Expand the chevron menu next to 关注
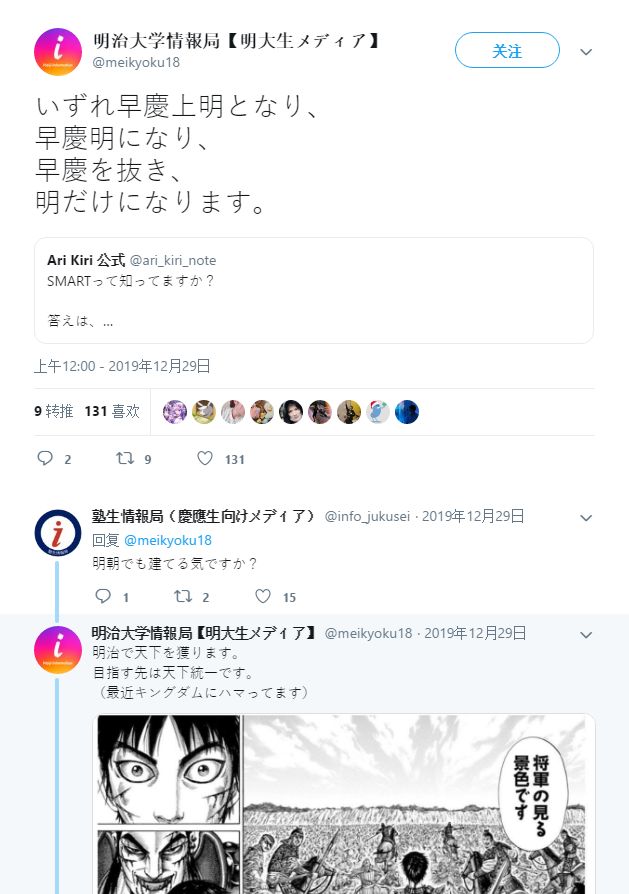 tap(586, 52)
